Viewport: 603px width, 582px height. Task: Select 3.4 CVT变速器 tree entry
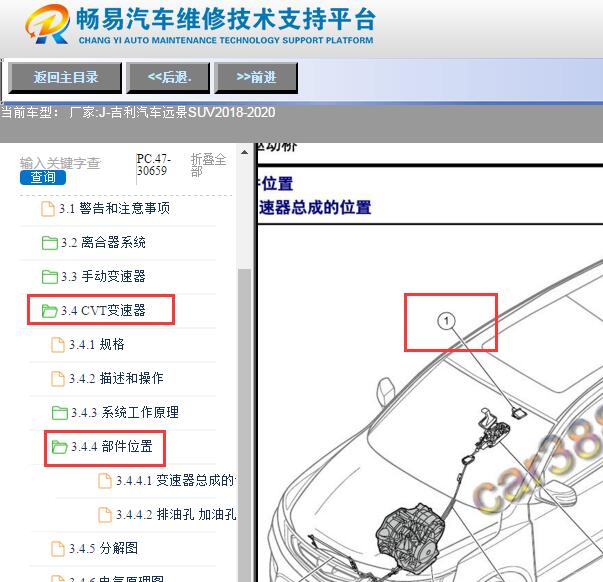pyautogui.click(x=103, y=310)
